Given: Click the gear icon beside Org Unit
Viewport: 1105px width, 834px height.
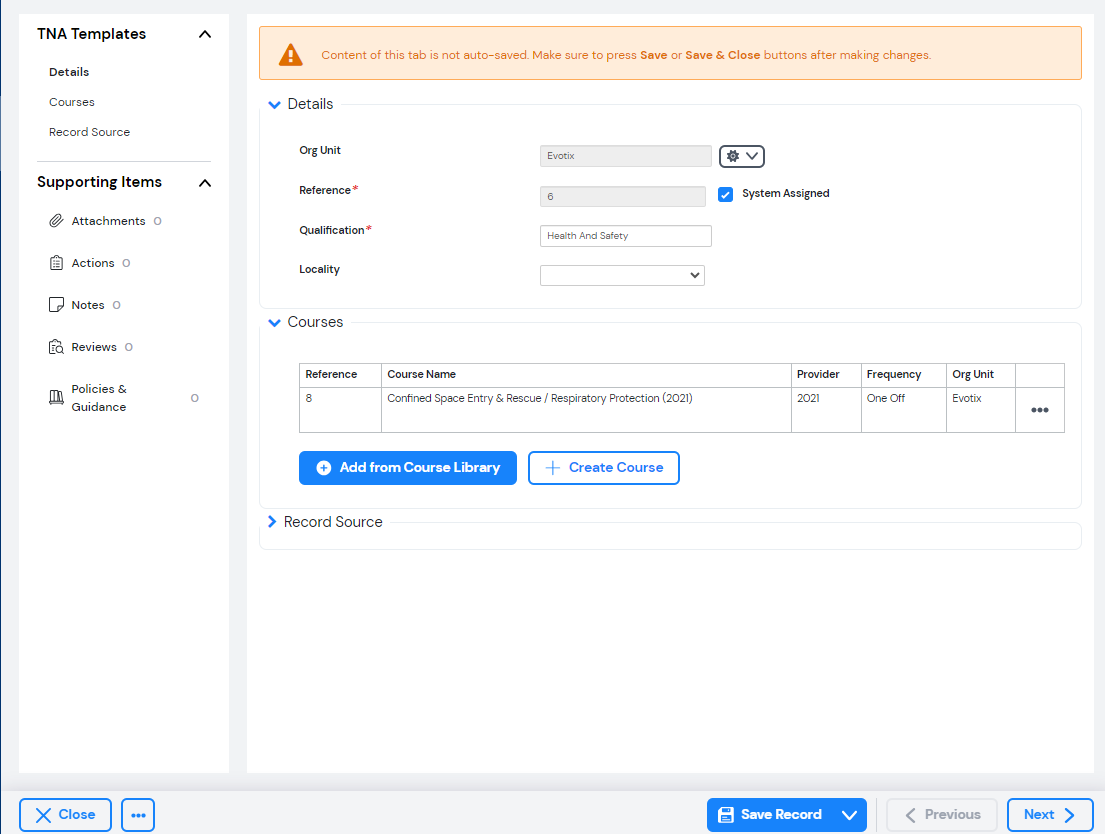Looking at the screenshot, I should point(735,156).
